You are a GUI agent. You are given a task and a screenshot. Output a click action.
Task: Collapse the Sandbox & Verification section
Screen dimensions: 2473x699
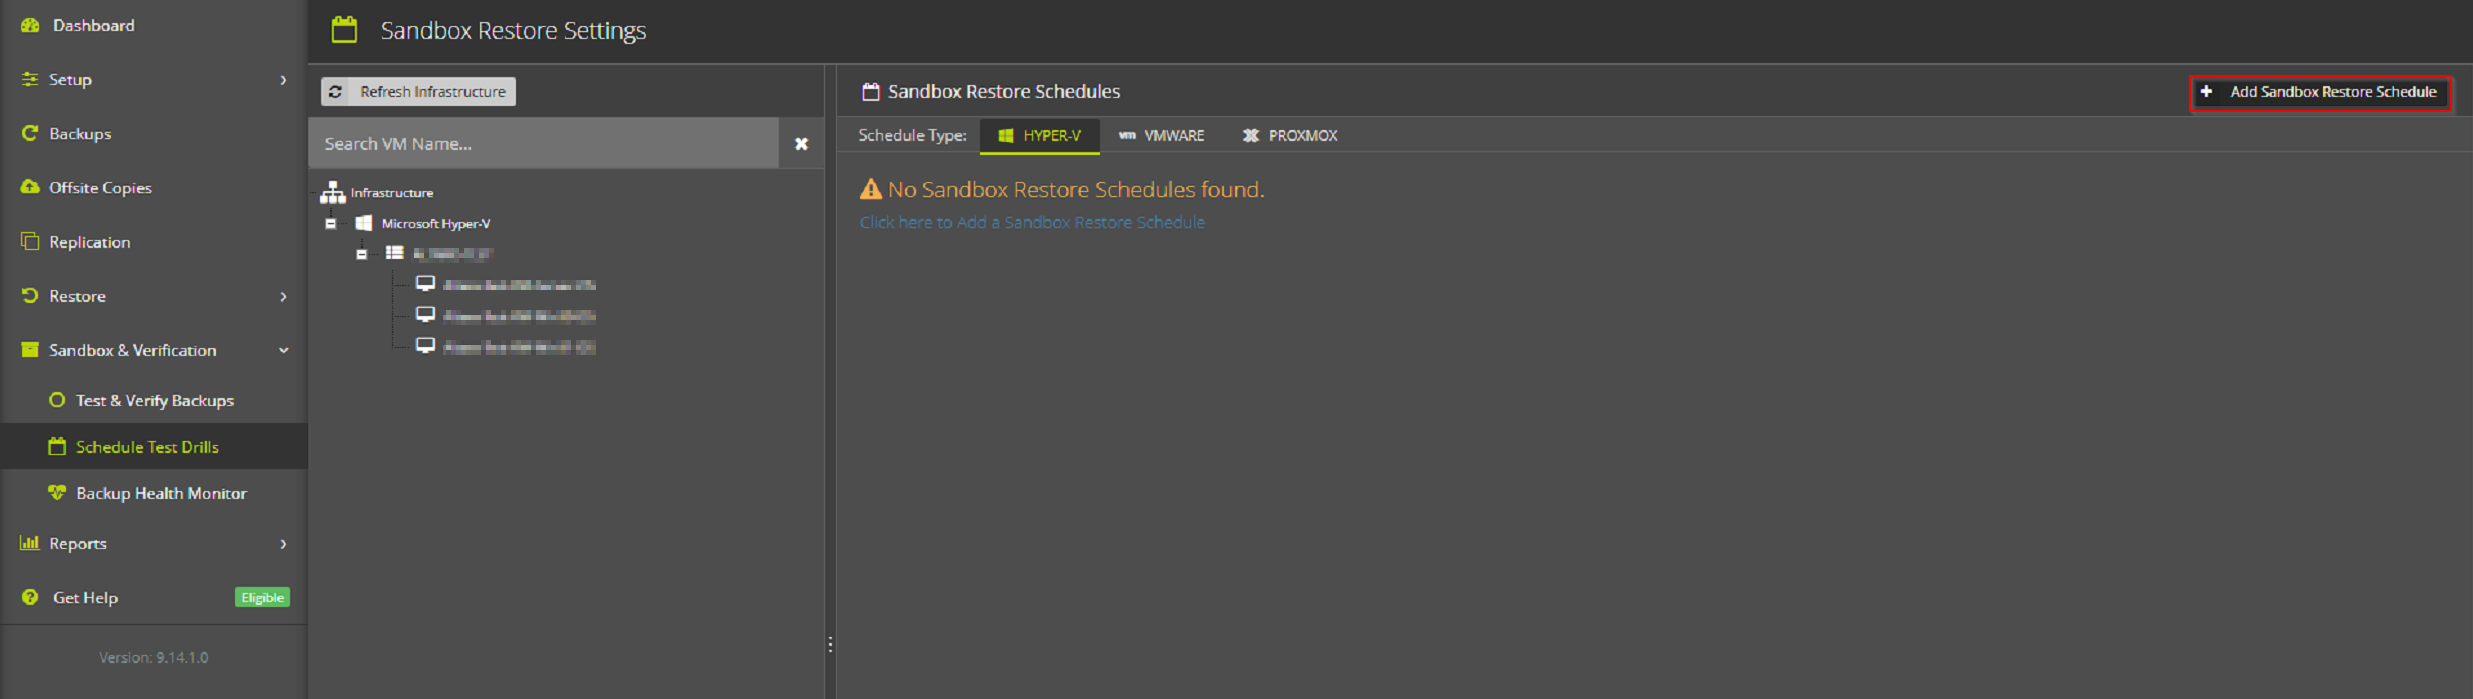click(x=283, y=350)
